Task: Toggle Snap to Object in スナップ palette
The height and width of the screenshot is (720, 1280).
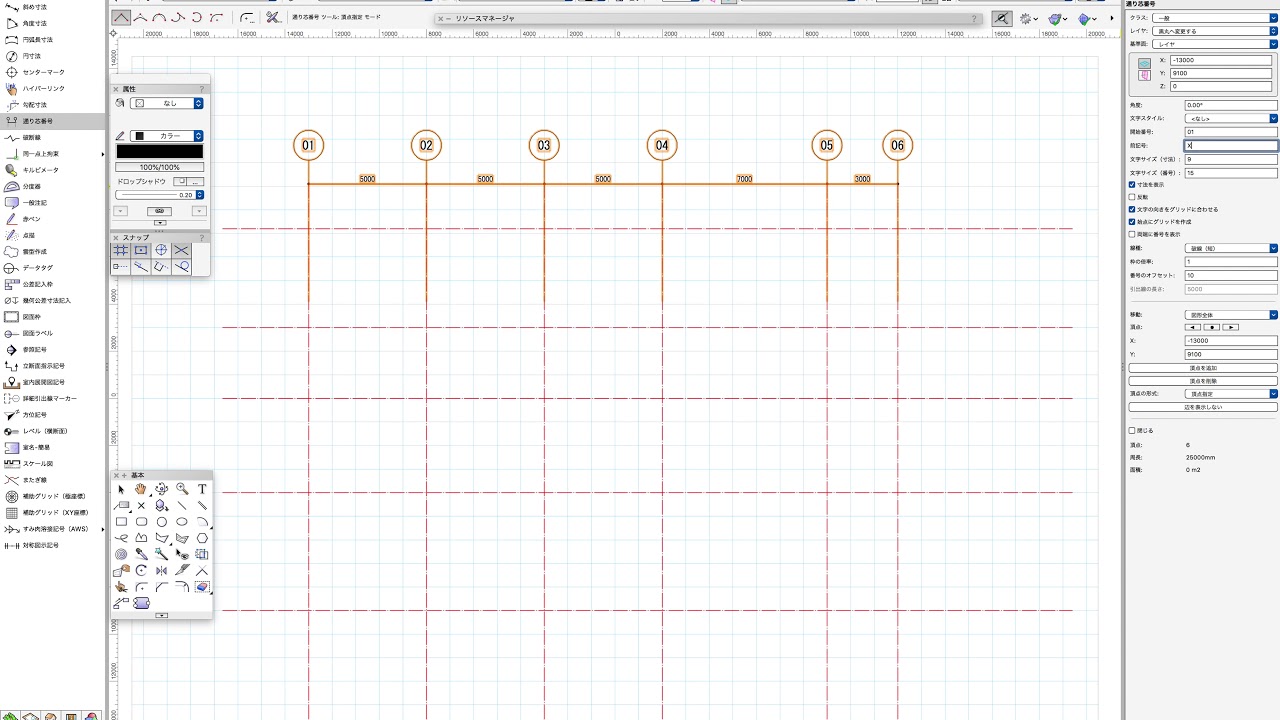Action: tap(141, 250)
